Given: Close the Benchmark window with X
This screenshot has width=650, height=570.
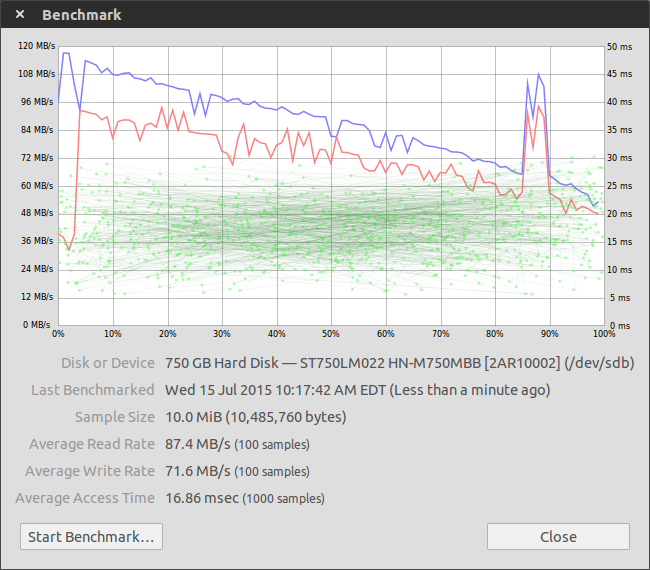Looking at the screenshot, I should click(x=19, y=15).
